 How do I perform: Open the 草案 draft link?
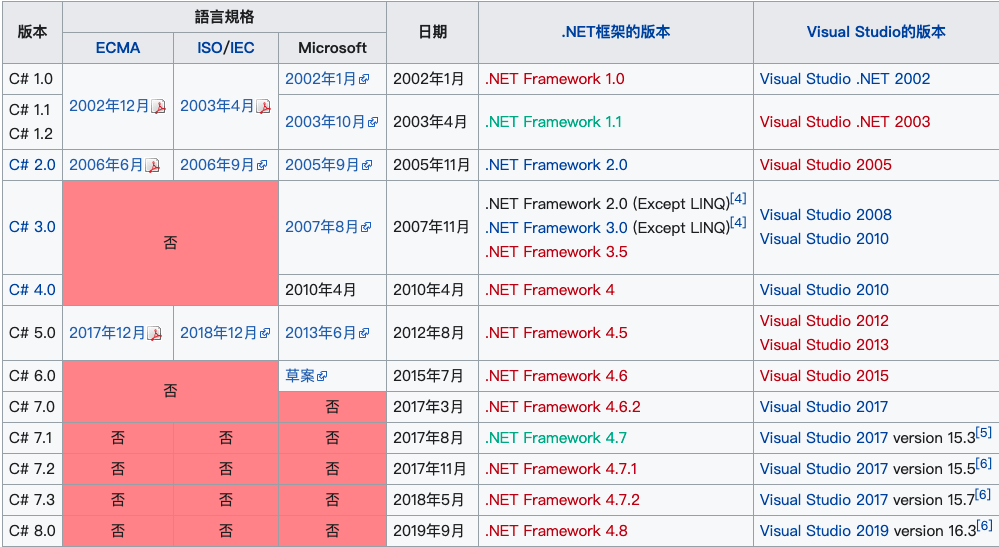coord(299,376)
